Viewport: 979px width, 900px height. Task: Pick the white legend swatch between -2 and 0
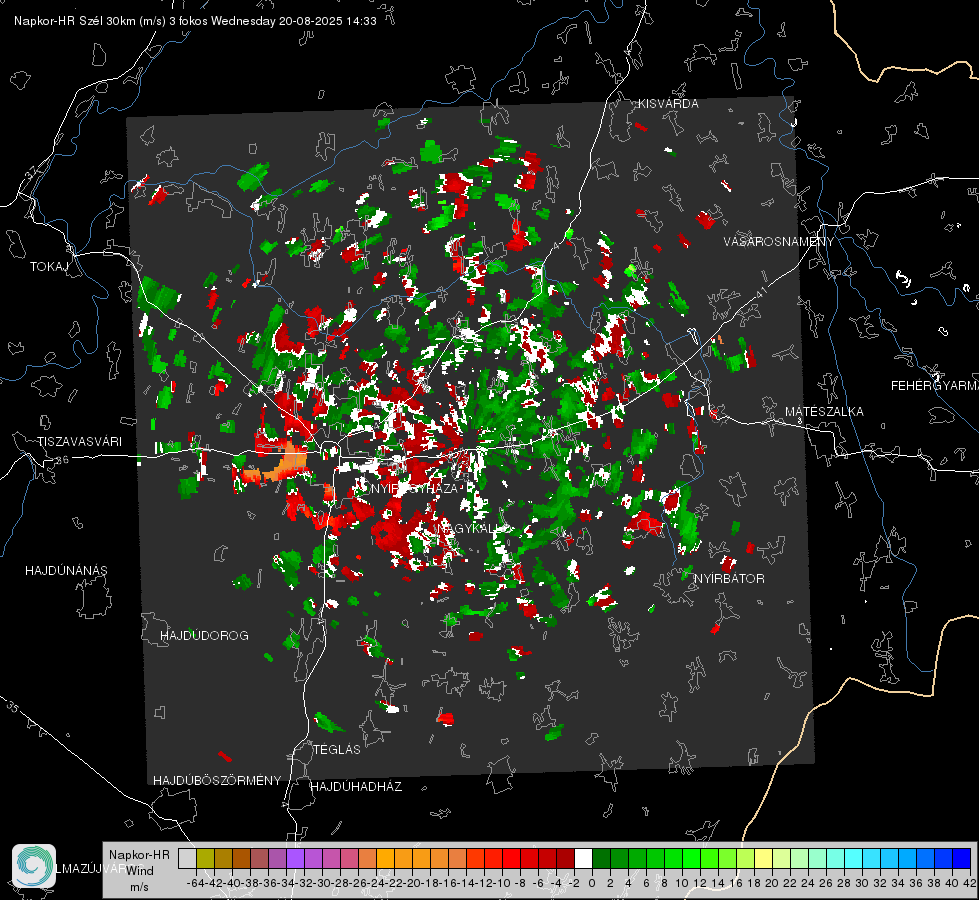(x=583, y=858)
